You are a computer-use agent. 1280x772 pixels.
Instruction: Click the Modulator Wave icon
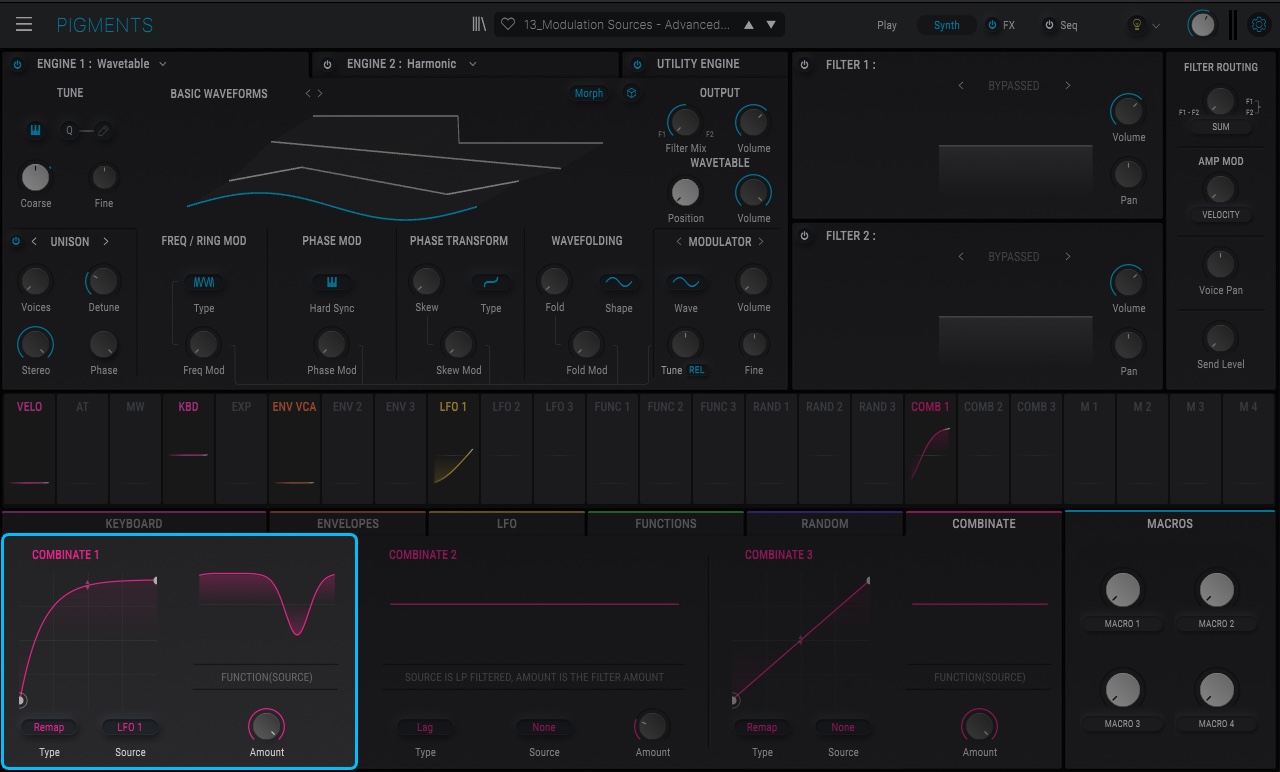686,283
